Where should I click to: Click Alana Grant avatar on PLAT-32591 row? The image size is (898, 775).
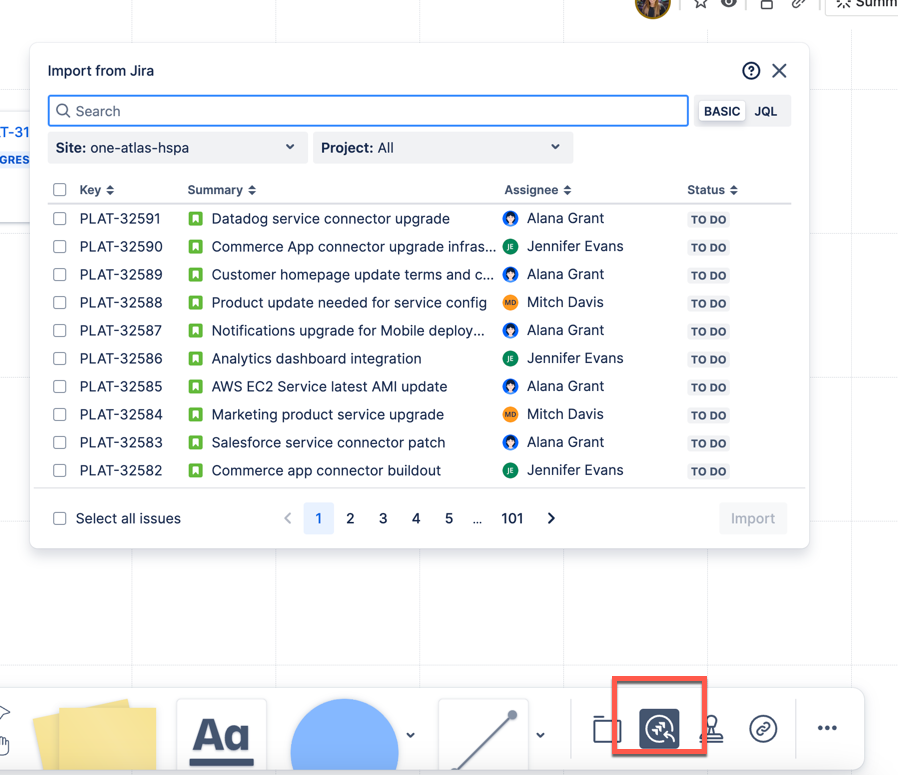tap(510, 219)
